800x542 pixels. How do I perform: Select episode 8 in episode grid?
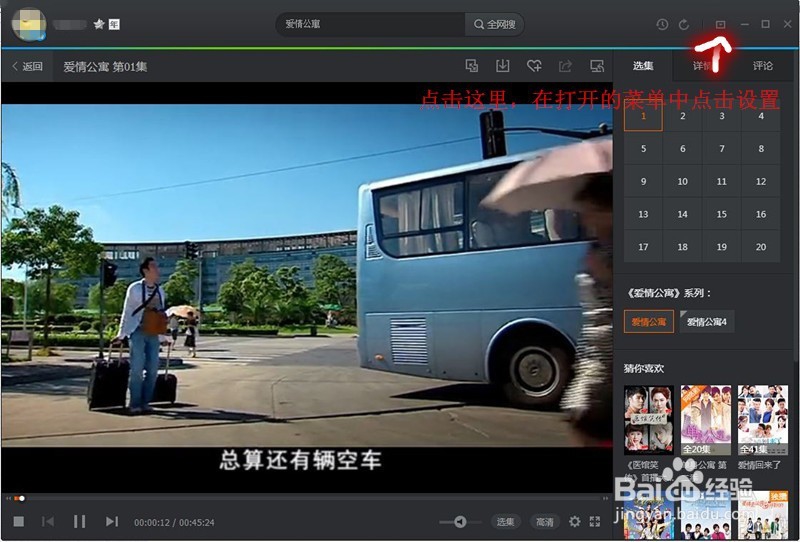coord(761,149)
